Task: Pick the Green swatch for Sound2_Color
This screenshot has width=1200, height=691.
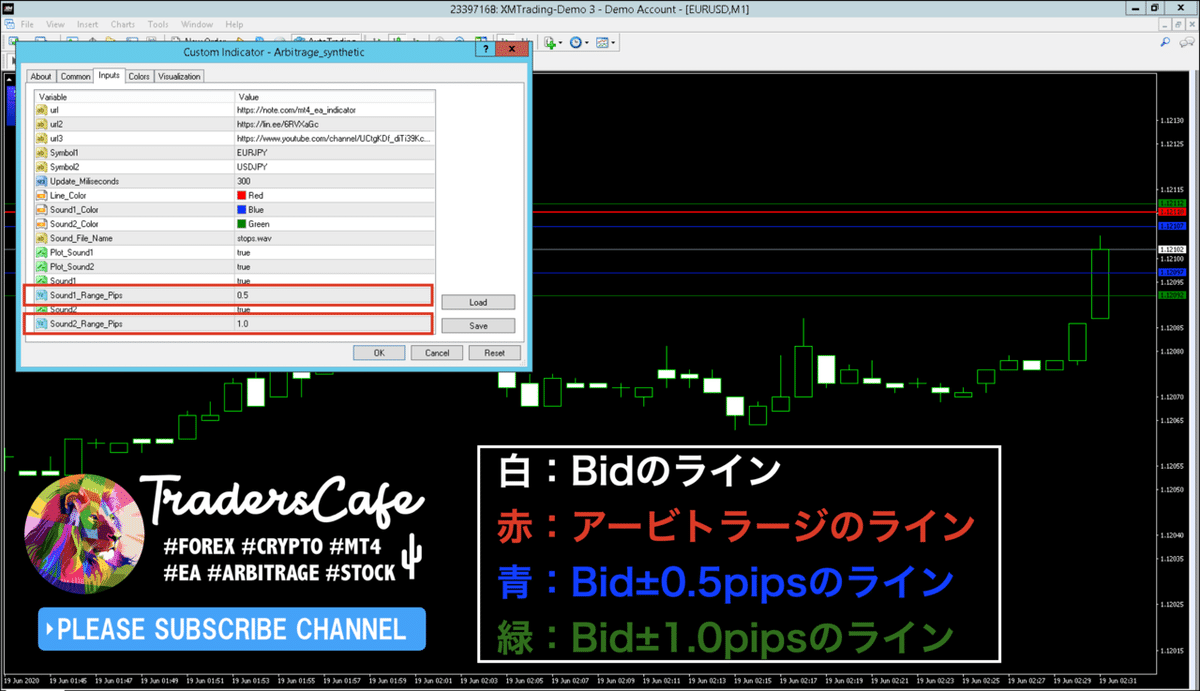Action: click(x=241, y=224)
